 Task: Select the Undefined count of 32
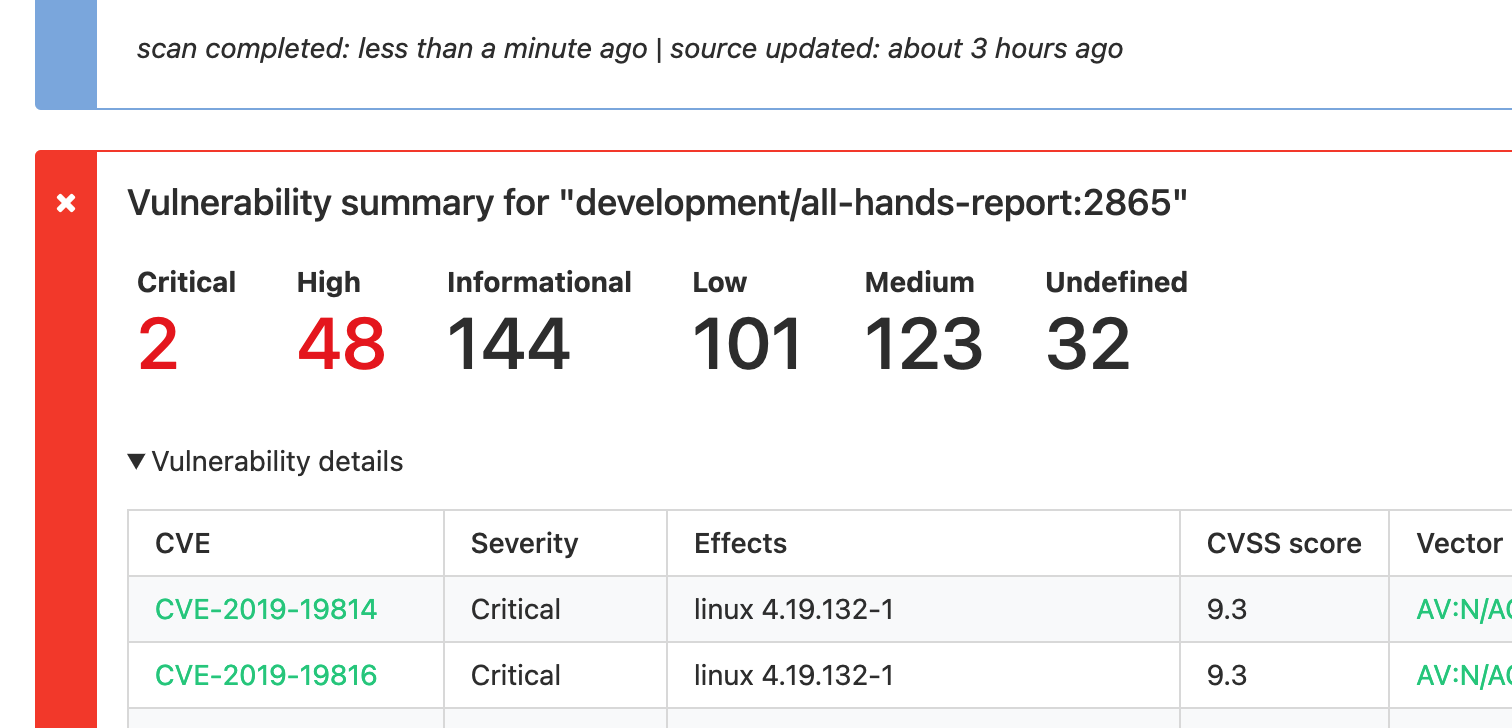tap(1088, 345)
